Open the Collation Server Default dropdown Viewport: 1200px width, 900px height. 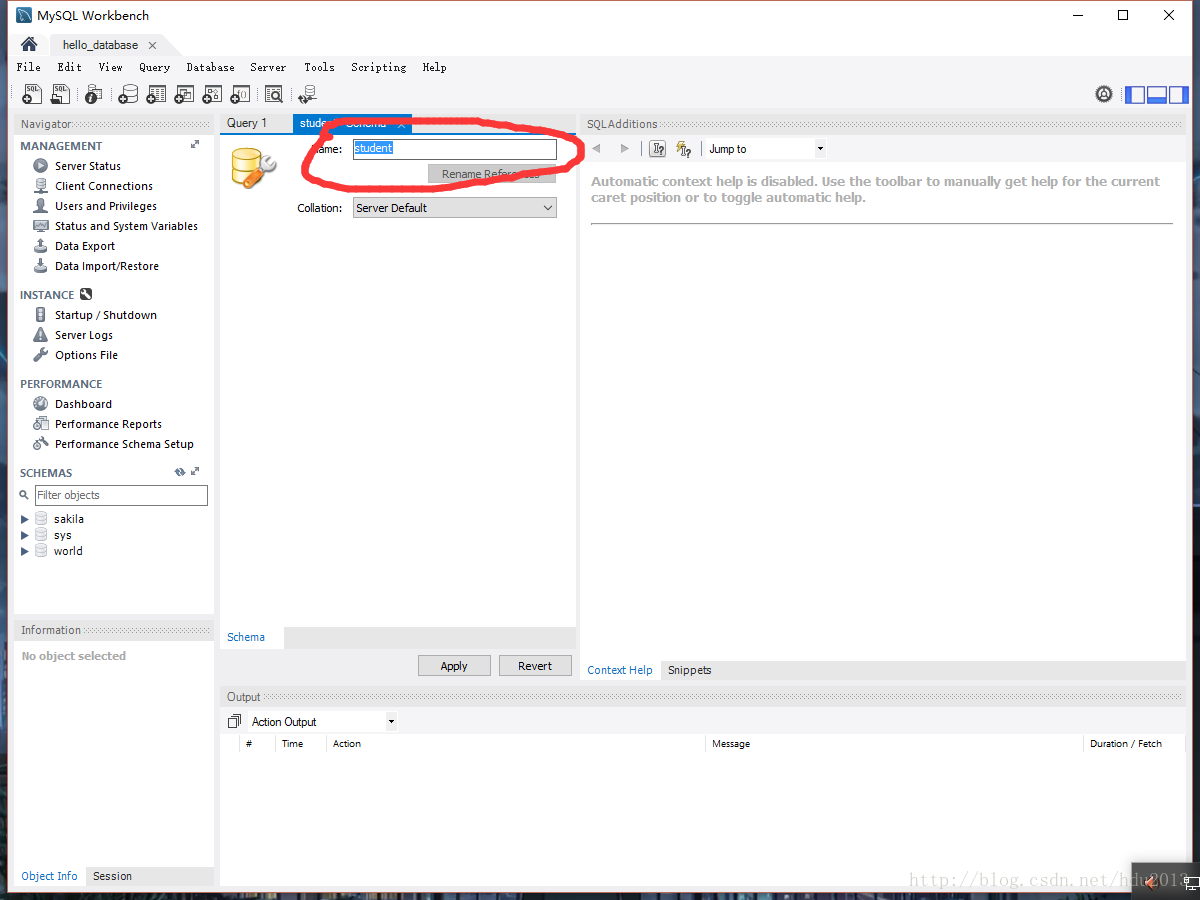pos(455,208)
